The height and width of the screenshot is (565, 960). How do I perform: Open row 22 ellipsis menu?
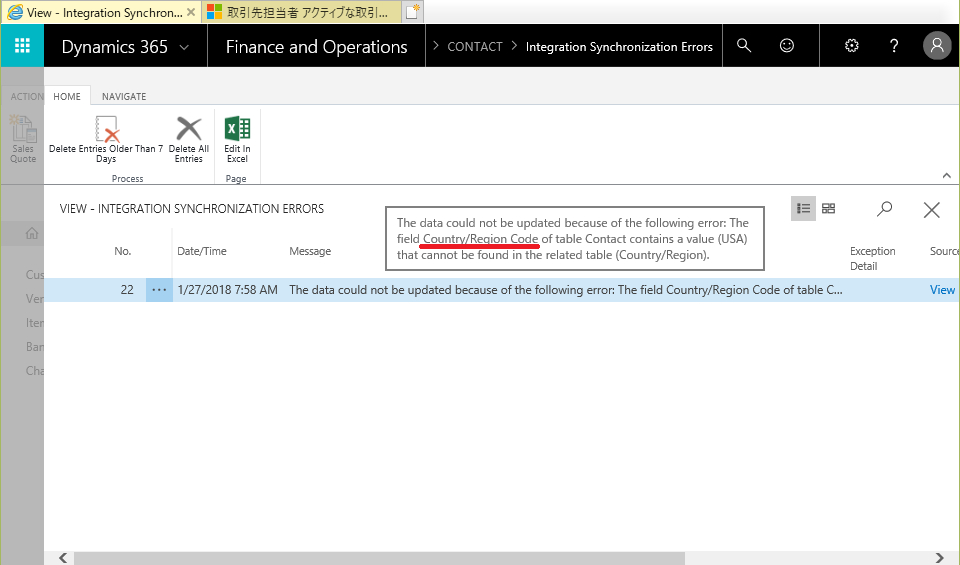pyautogui.click(x=159, y=290)
